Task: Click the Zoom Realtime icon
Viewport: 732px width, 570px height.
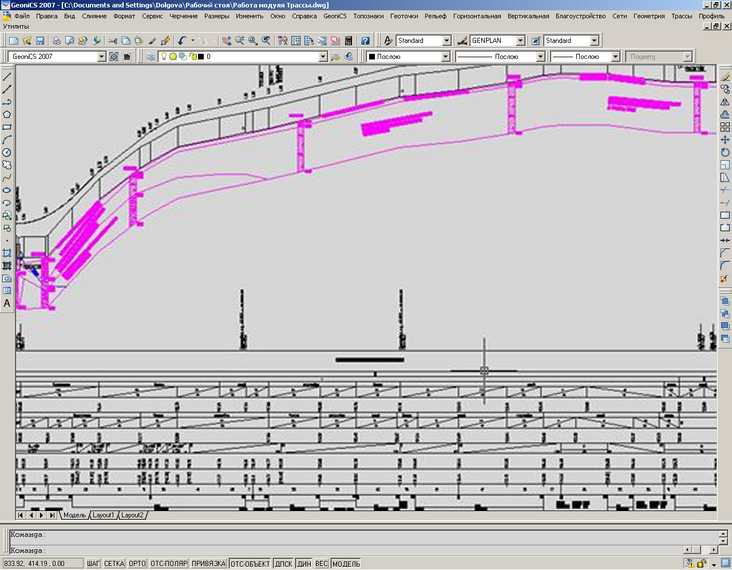Action: 239,41
